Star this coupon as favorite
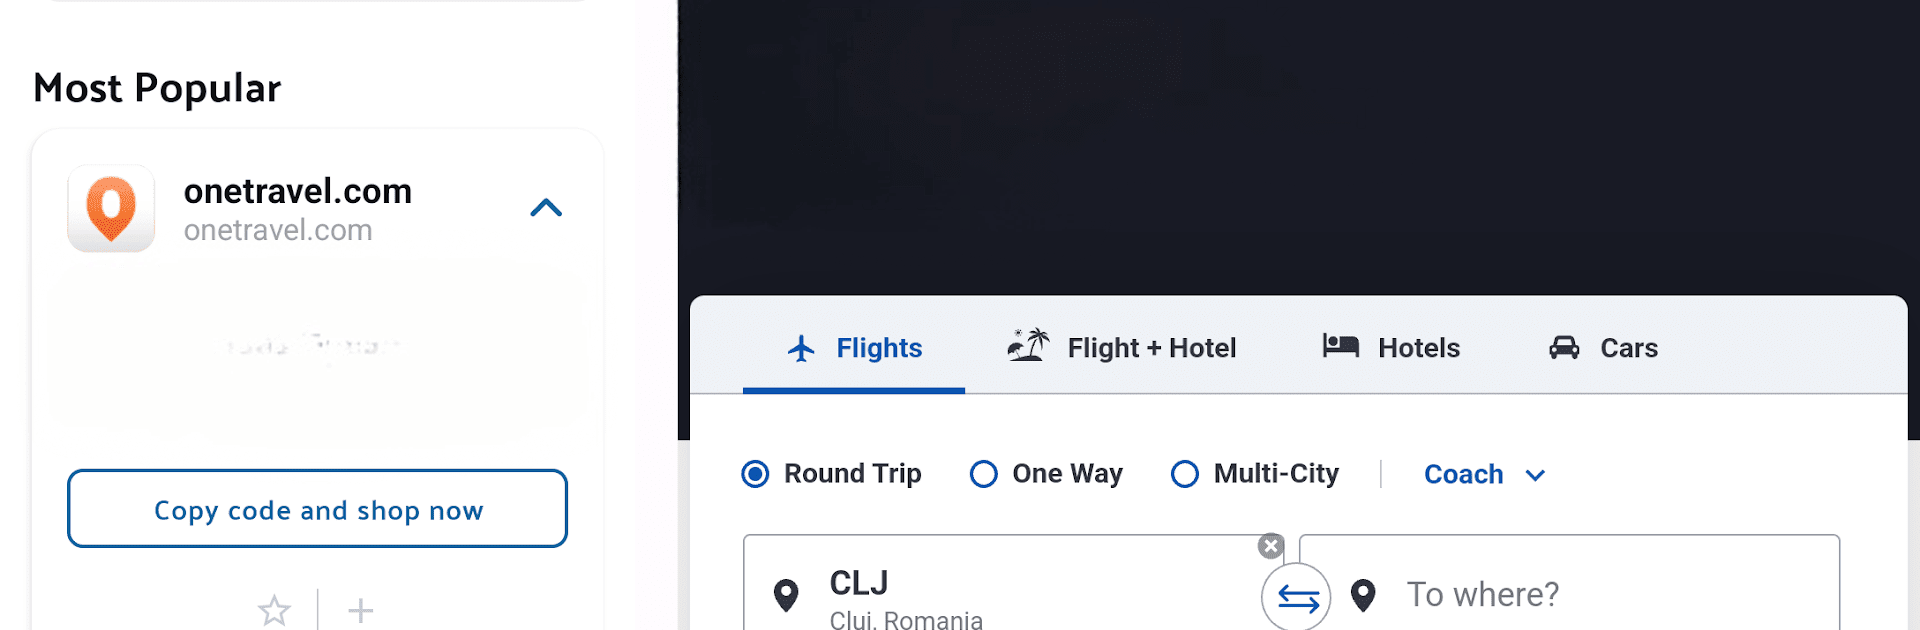The width and height of the screenshot is (1920, 630). (x=274, y=610)
